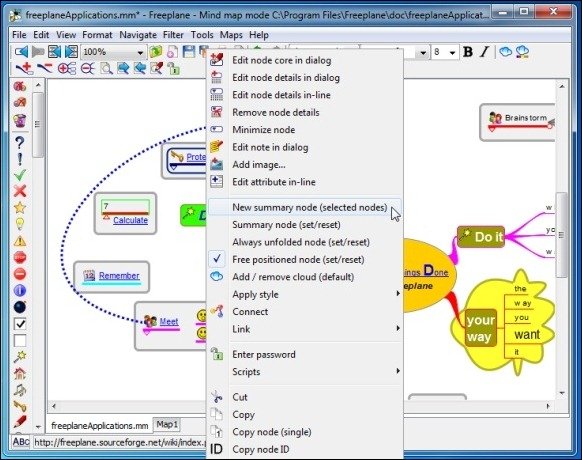Expand the Scripts submenu
The height and width of the screenshot is (460, 582).
[304, 372]
